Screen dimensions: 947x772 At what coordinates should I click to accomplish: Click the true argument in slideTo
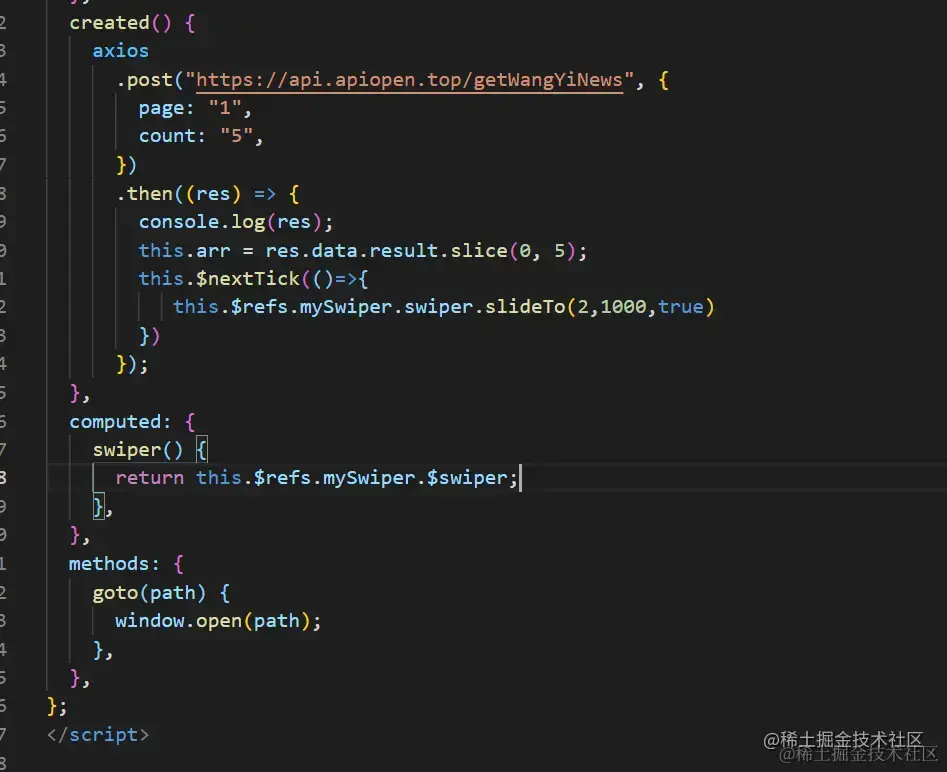point(681,307)
